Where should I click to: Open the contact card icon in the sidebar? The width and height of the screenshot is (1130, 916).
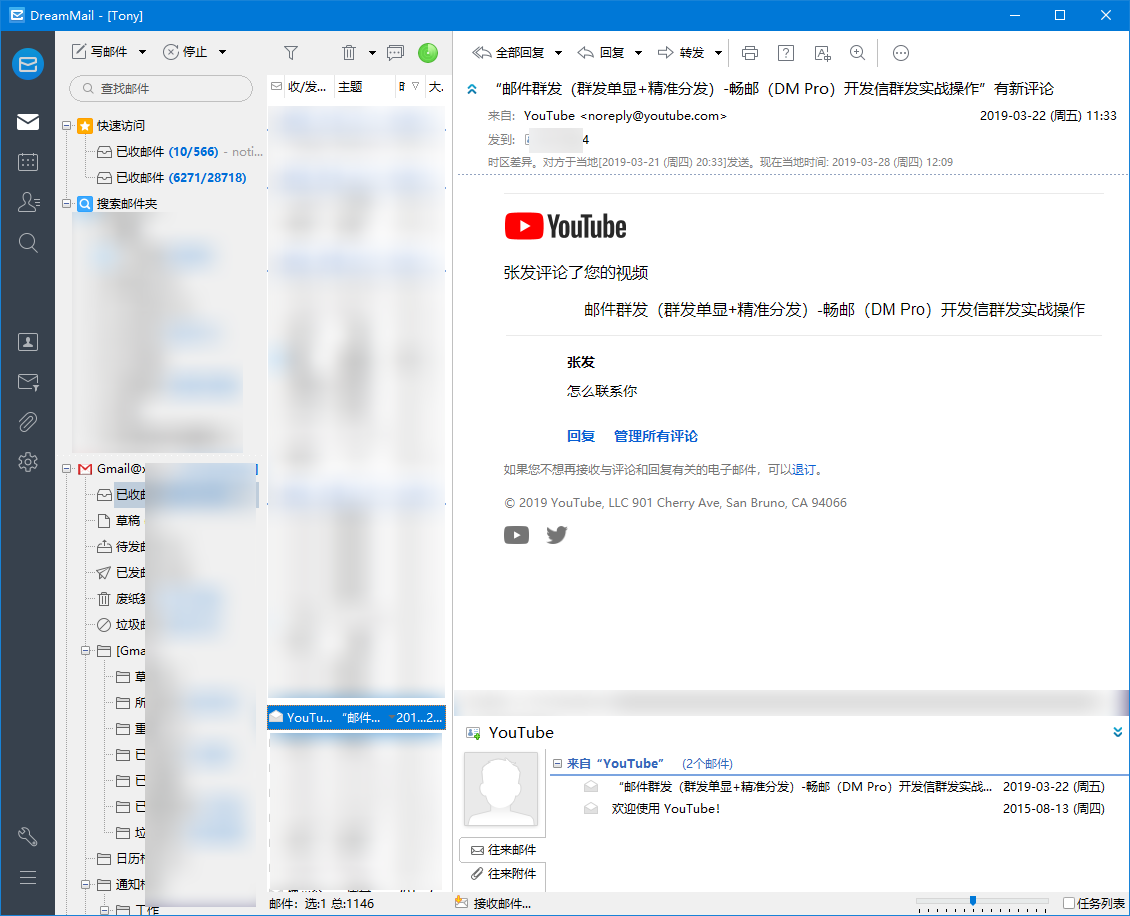pyautogui.click(x=28, y=342)
